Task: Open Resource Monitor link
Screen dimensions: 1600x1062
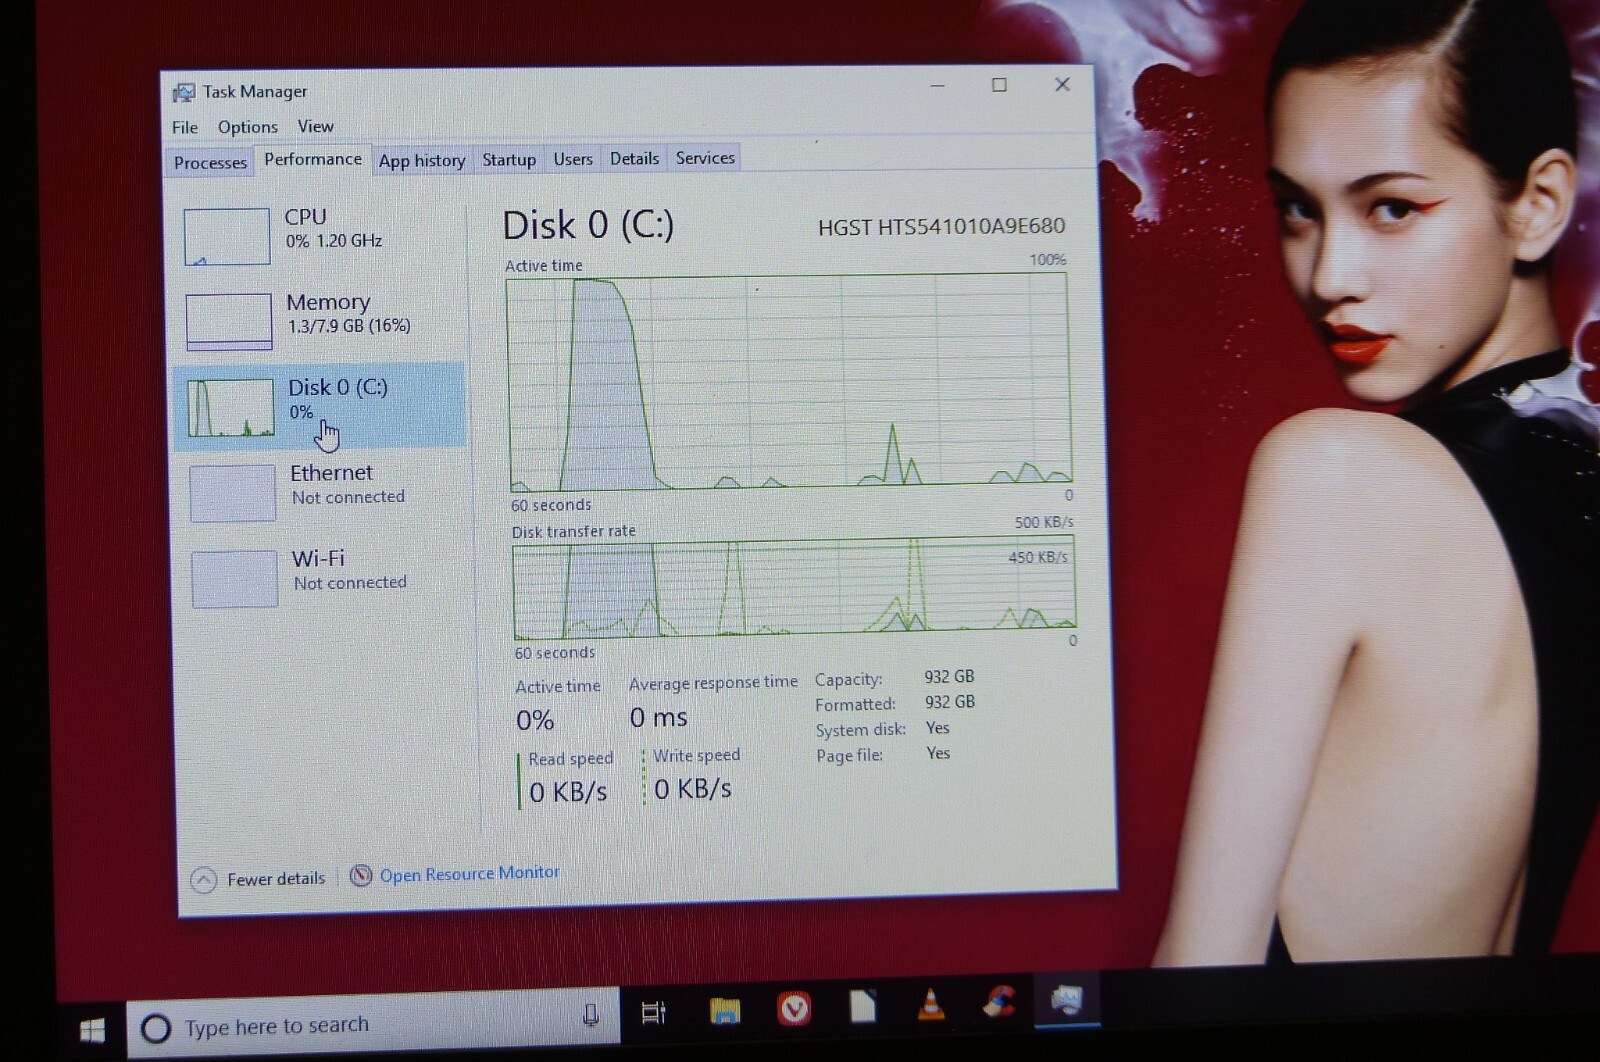Action: [469, 874]
